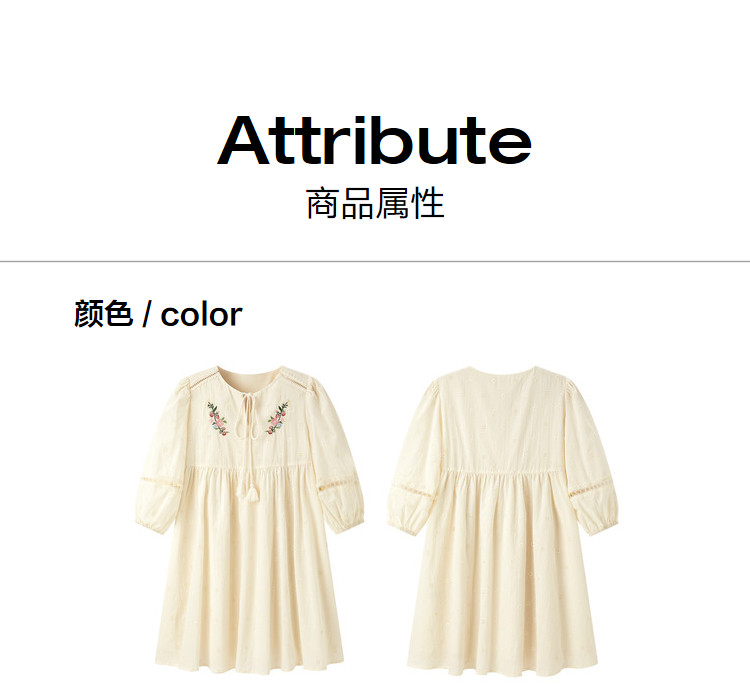Click right sleeve of front dress
This screenshot has height=687, width=750.
coord(336,457)
